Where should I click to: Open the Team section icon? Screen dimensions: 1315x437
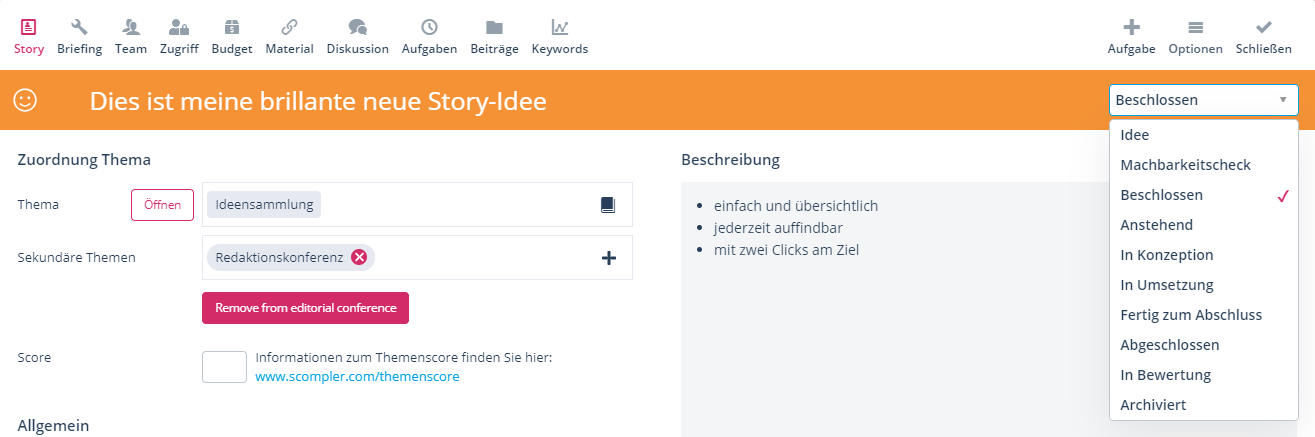pos(130,28)
